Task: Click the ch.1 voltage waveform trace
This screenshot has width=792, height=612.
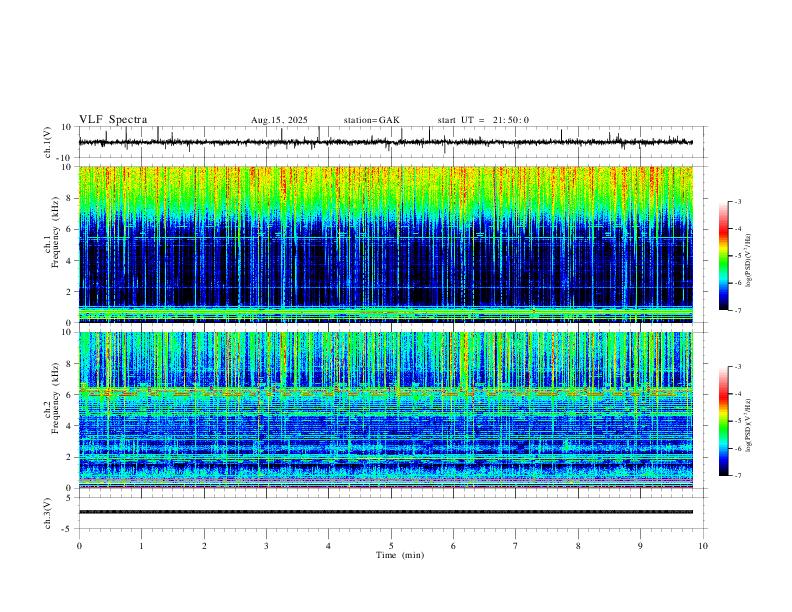Action: (385, 142)
